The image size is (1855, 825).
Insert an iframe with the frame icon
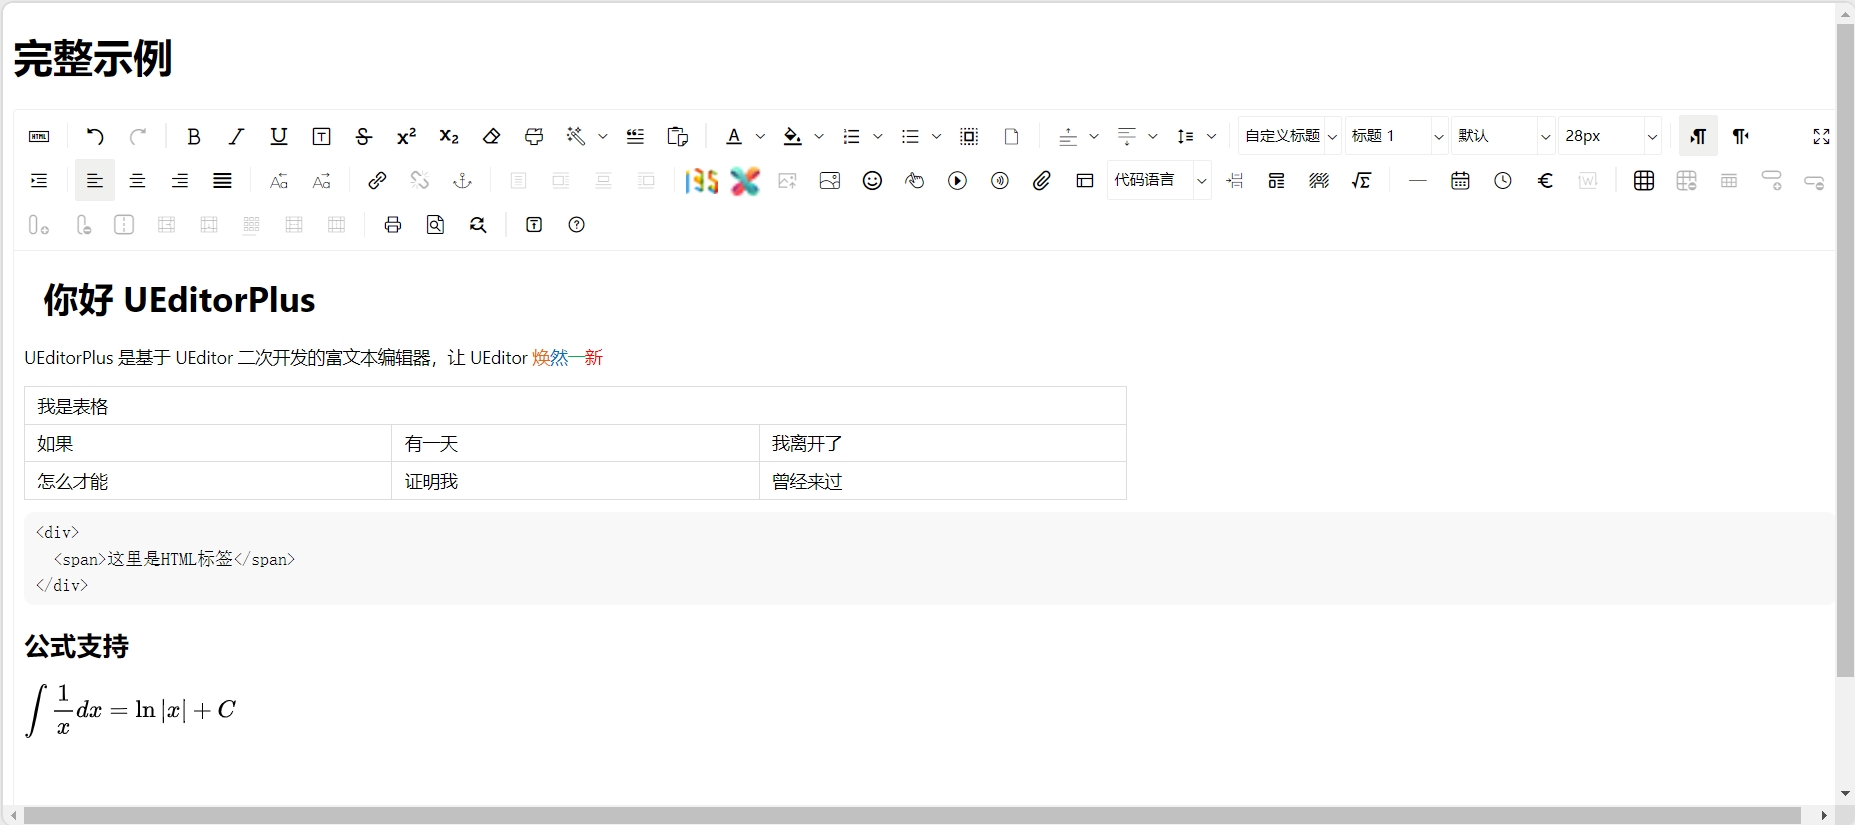[x=1085, y=181]
